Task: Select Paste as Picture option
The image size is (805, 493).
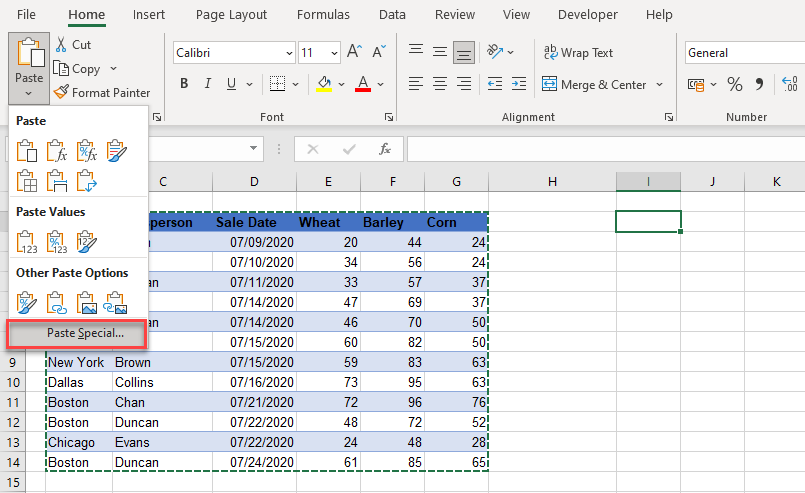Action: pyautogui.click(x=86, y=302)
